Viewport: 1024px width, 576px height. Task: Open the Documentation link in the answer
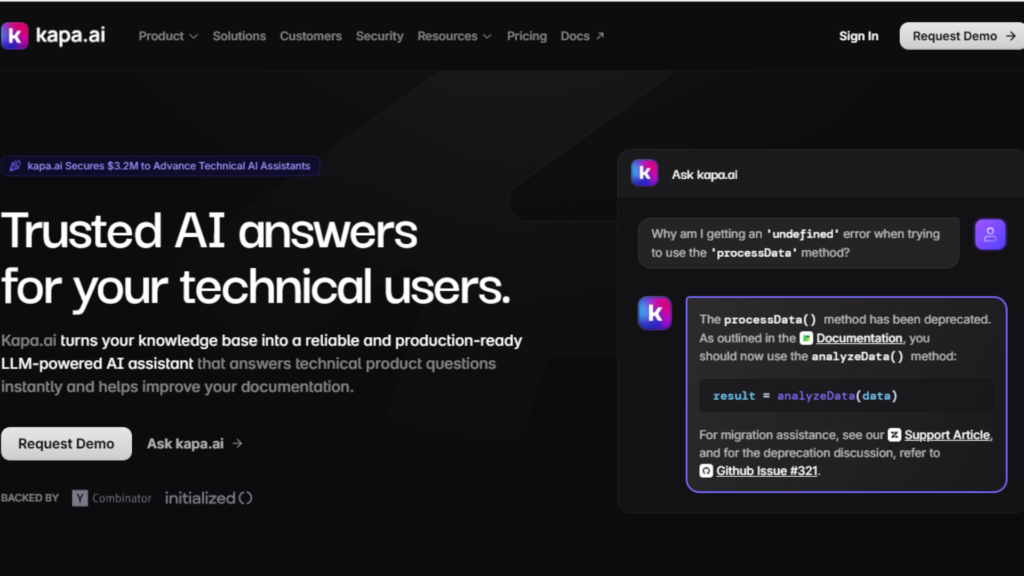tap(859, 338)
